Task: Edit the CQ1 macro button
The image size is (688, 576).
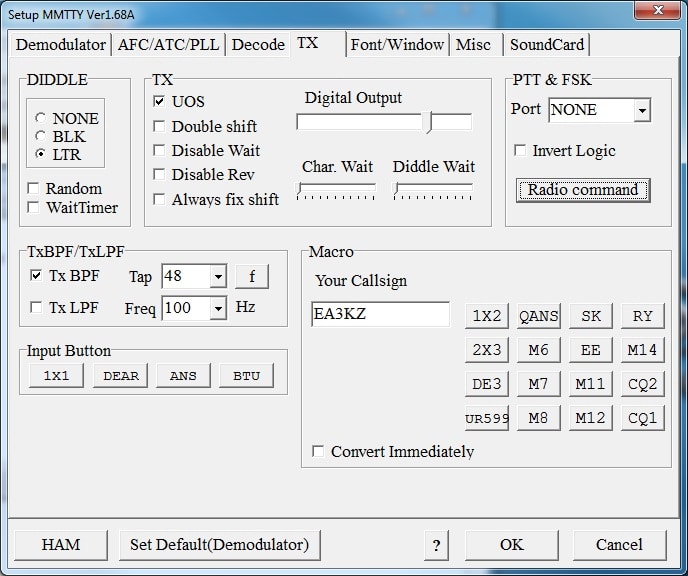Action: point(643,418)
